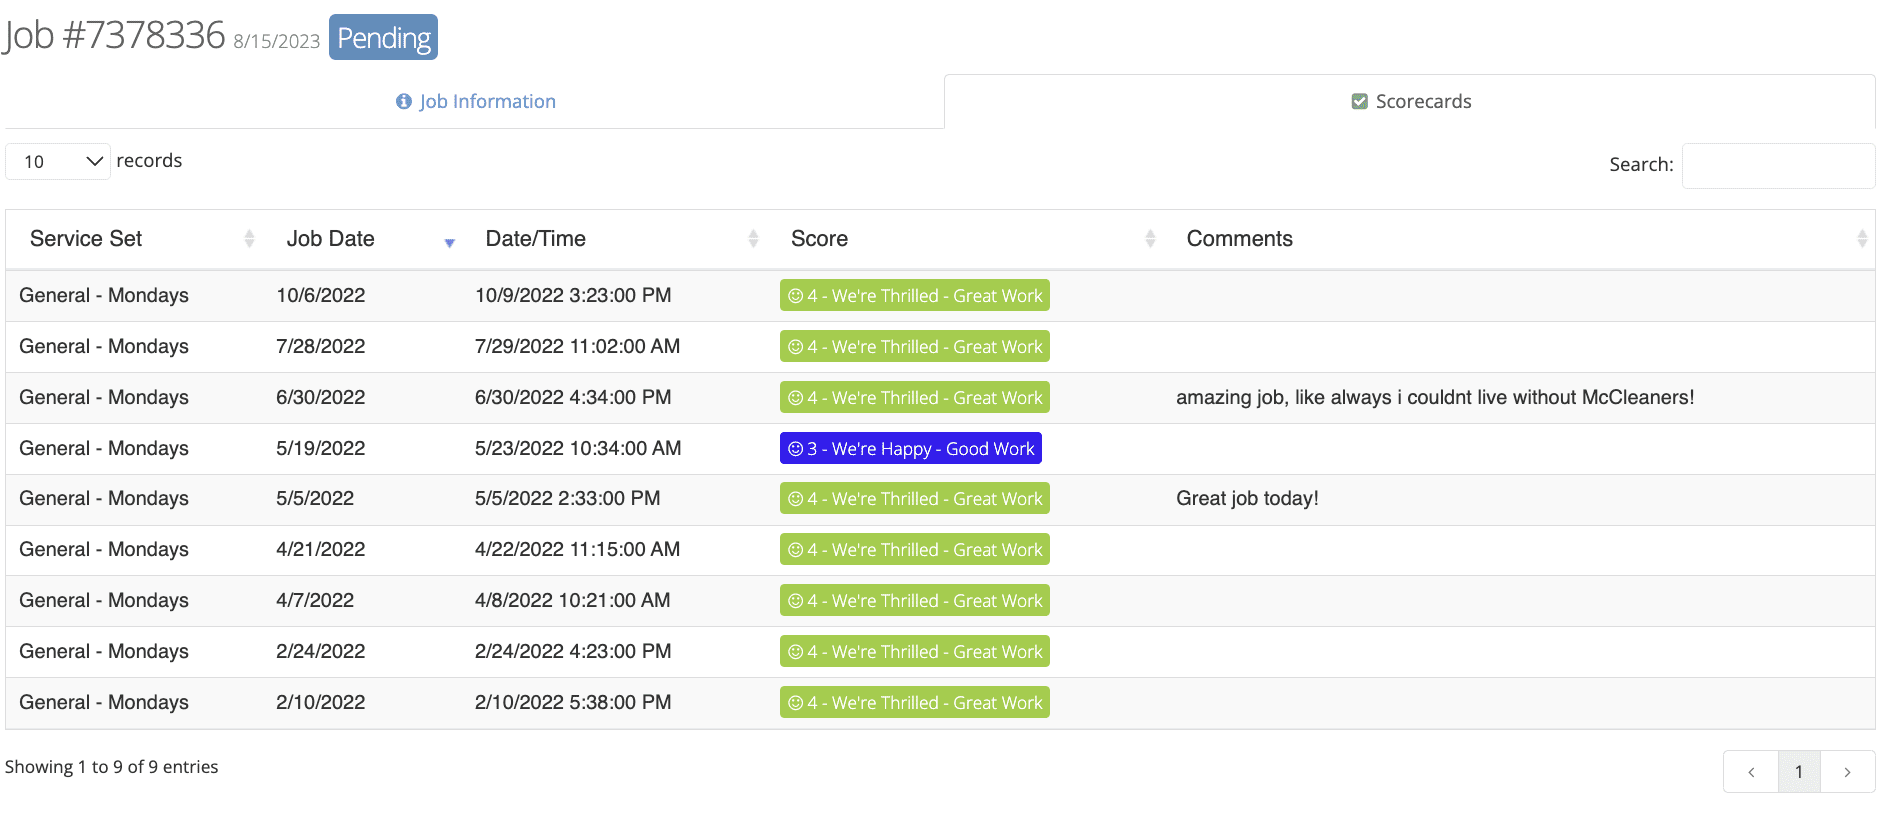The image size is (1898, 824).
Task: Select the Scorecards tab
Action: click(1410, 102)
